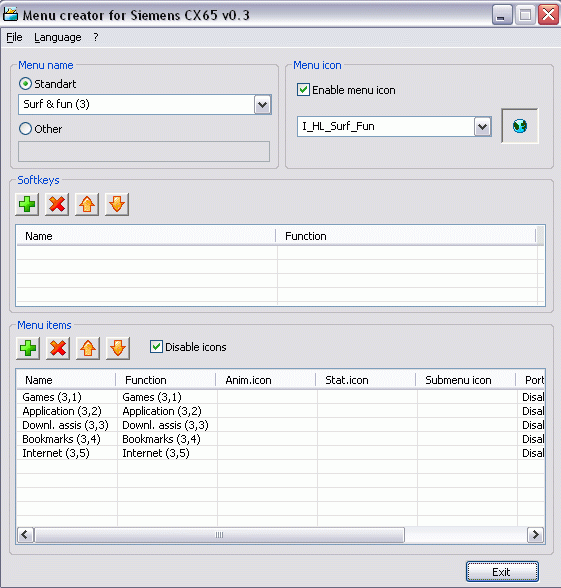Add a new softkey with green plus
This screenshot has height=588, width=561.
27,204
